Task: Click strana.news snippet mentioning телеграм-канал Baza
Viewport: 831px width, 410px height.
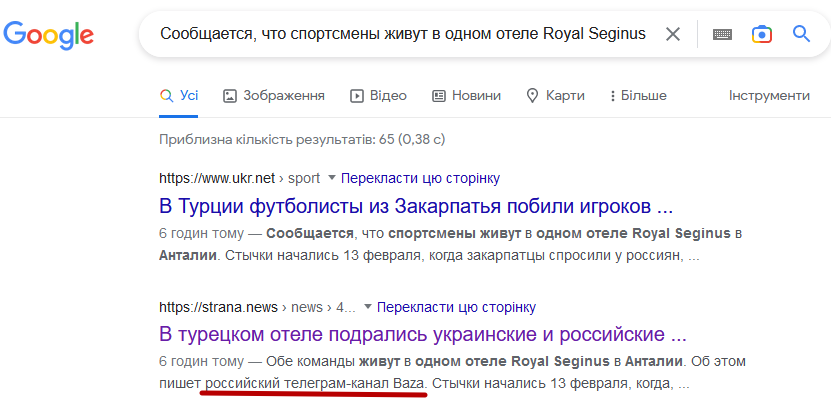Action: (x=453, y=373)
